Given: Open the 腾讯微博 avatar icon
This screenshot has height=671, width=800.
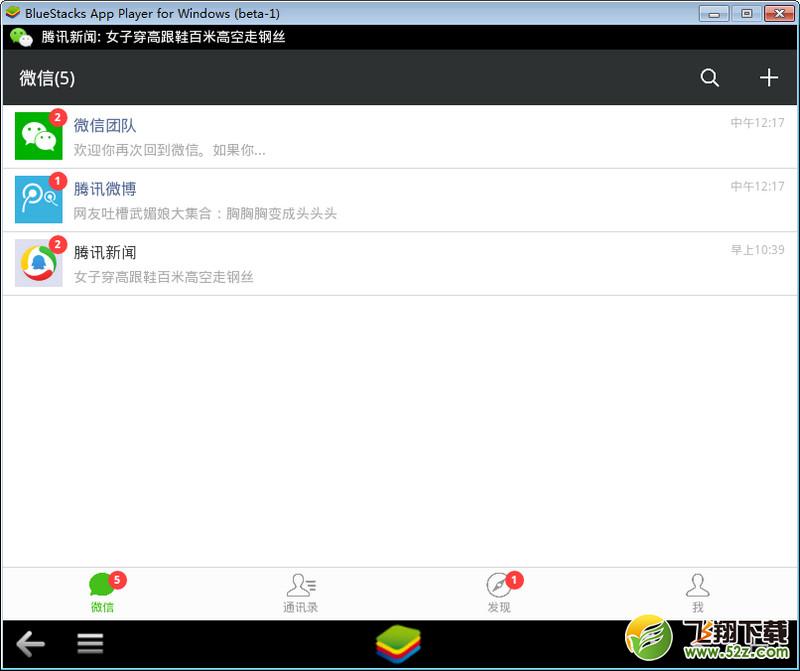Looking at the screenshot, I should pos(39,200).
